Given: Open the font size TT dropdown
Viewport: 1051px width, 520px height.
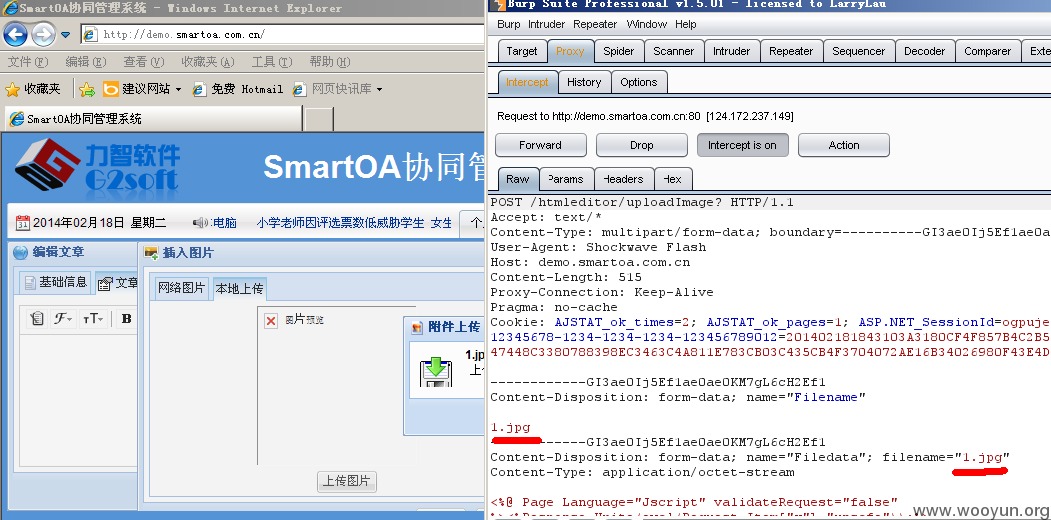Looking at the screenshot, I should click(92, 319).
